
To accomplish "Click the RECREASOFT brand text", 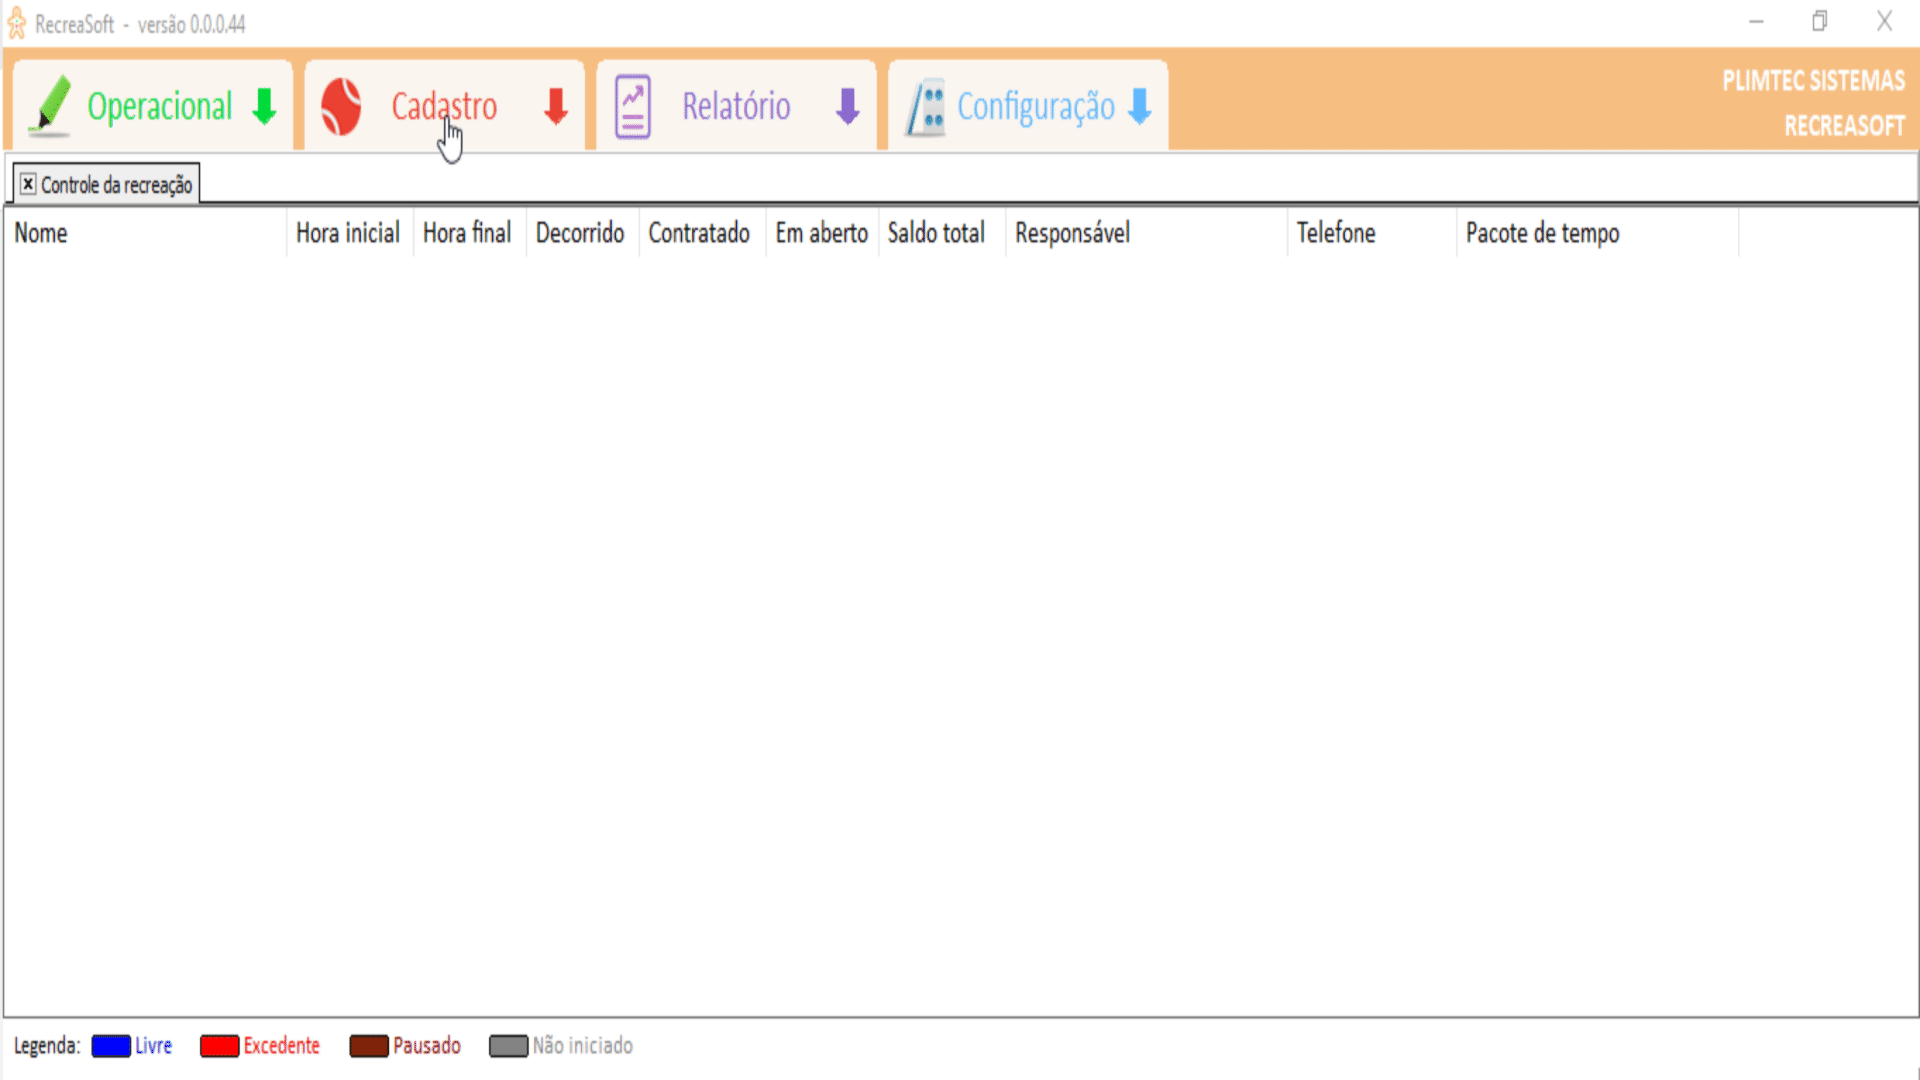I will click(x=1846, y=126).
